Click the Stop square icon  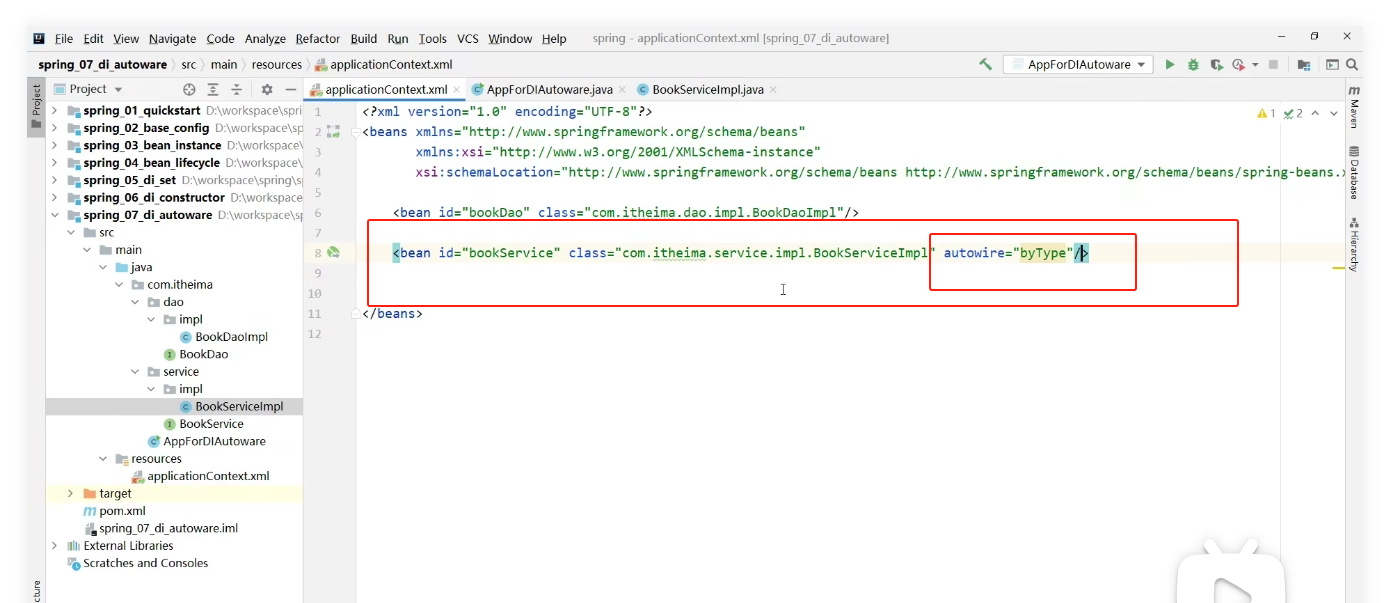1273,64
